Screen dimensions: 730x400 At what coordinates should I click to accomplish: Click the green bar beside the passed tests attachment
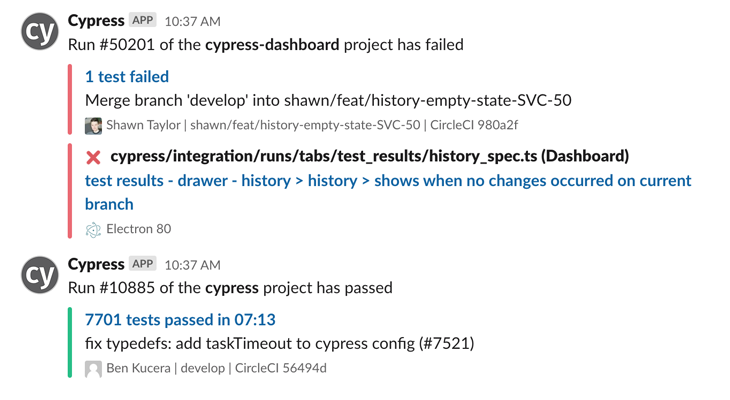70,343
